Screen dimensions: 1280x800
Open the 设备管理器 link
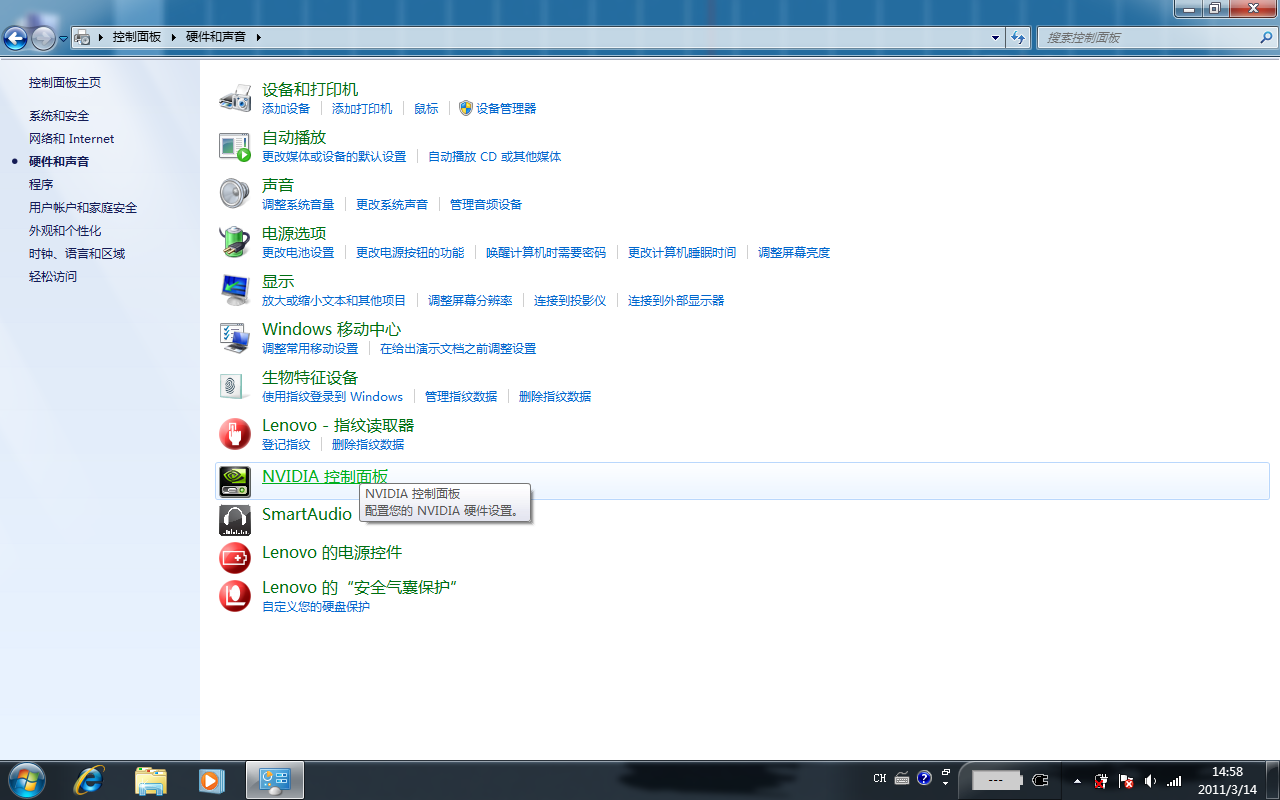pyautogui.click(x=506, y=109)
